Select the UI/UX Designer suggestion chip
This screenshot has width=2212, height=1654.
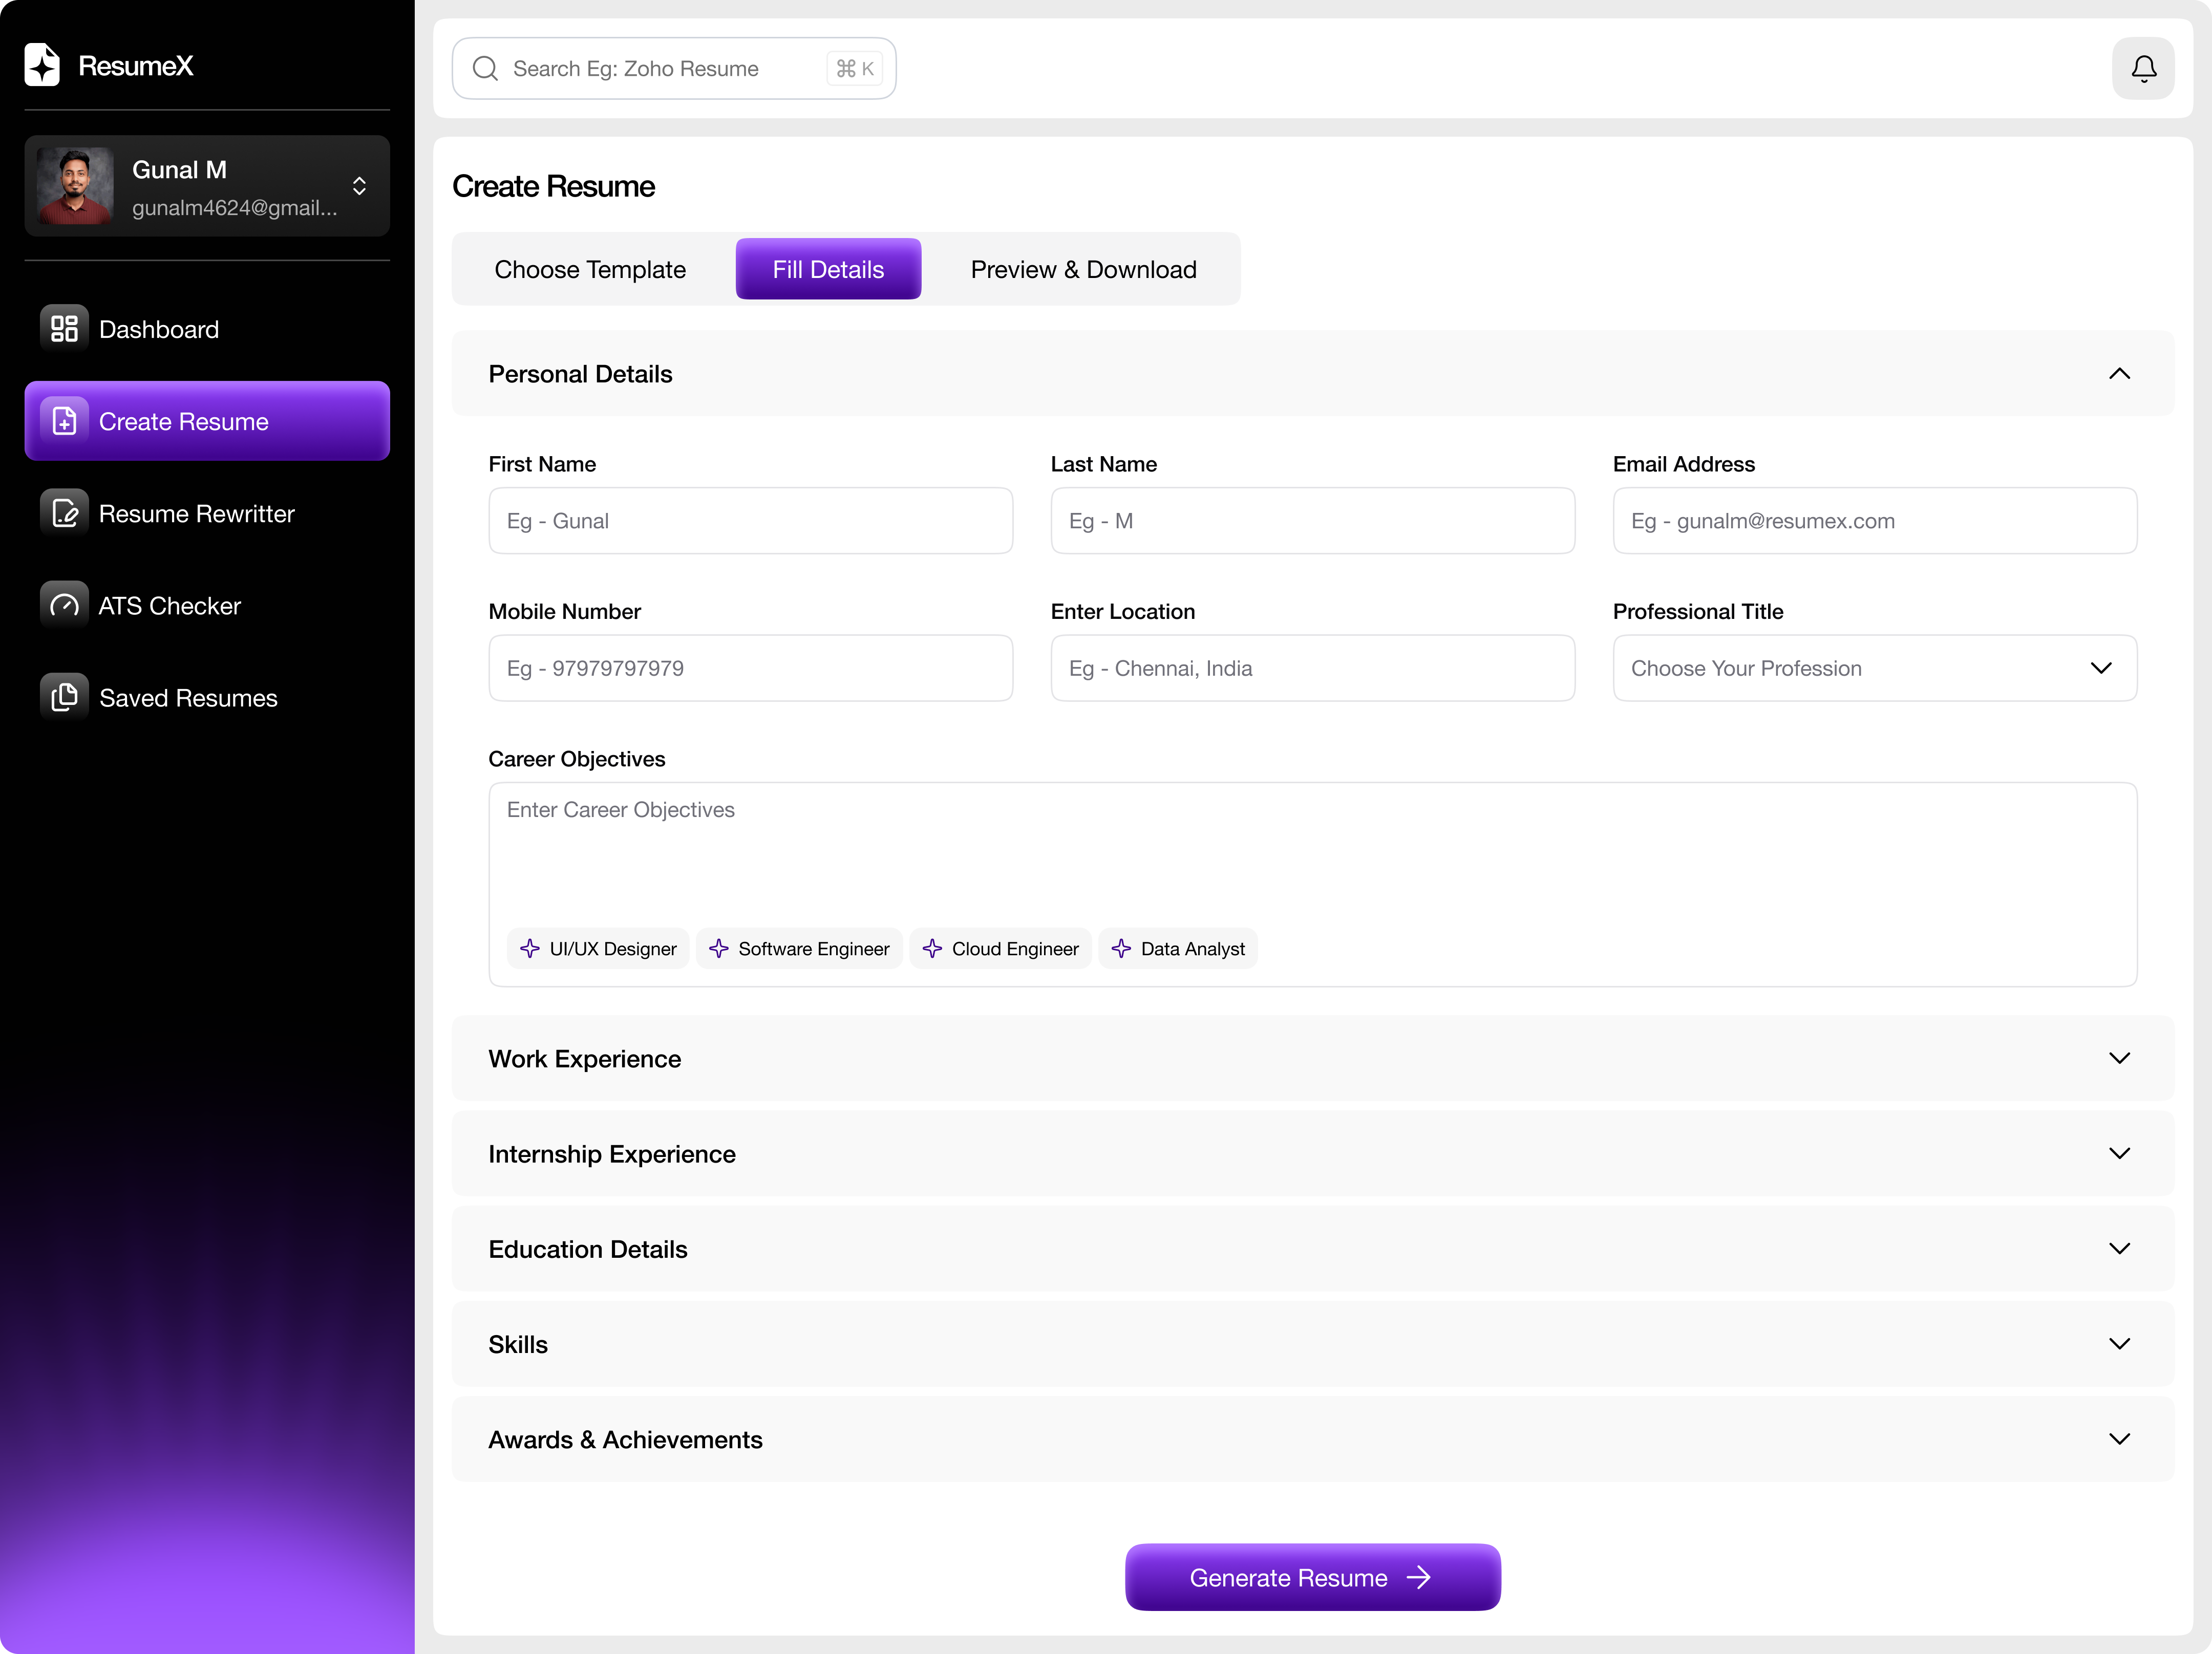tap(598, 948)
